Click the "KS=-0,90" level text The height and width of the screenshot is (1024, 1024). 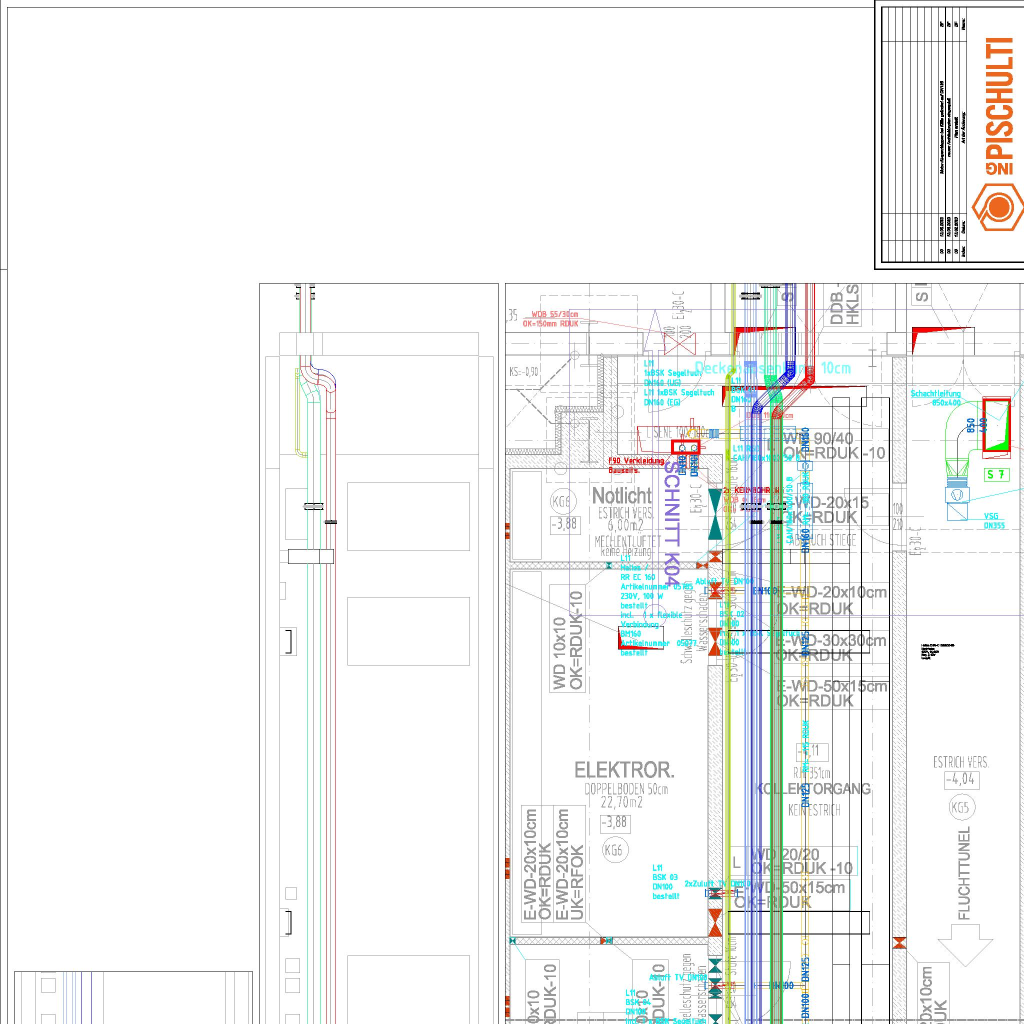point(524,372)
